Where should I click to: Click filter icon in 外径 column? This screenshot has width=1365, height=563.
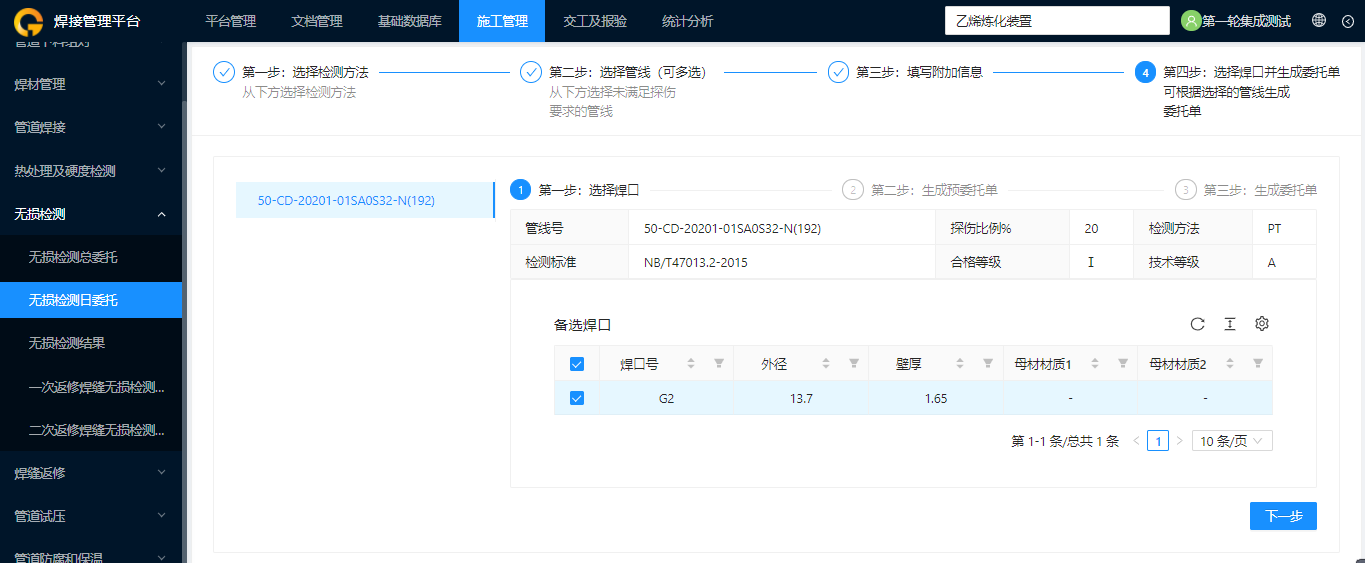tap(854, 364)
